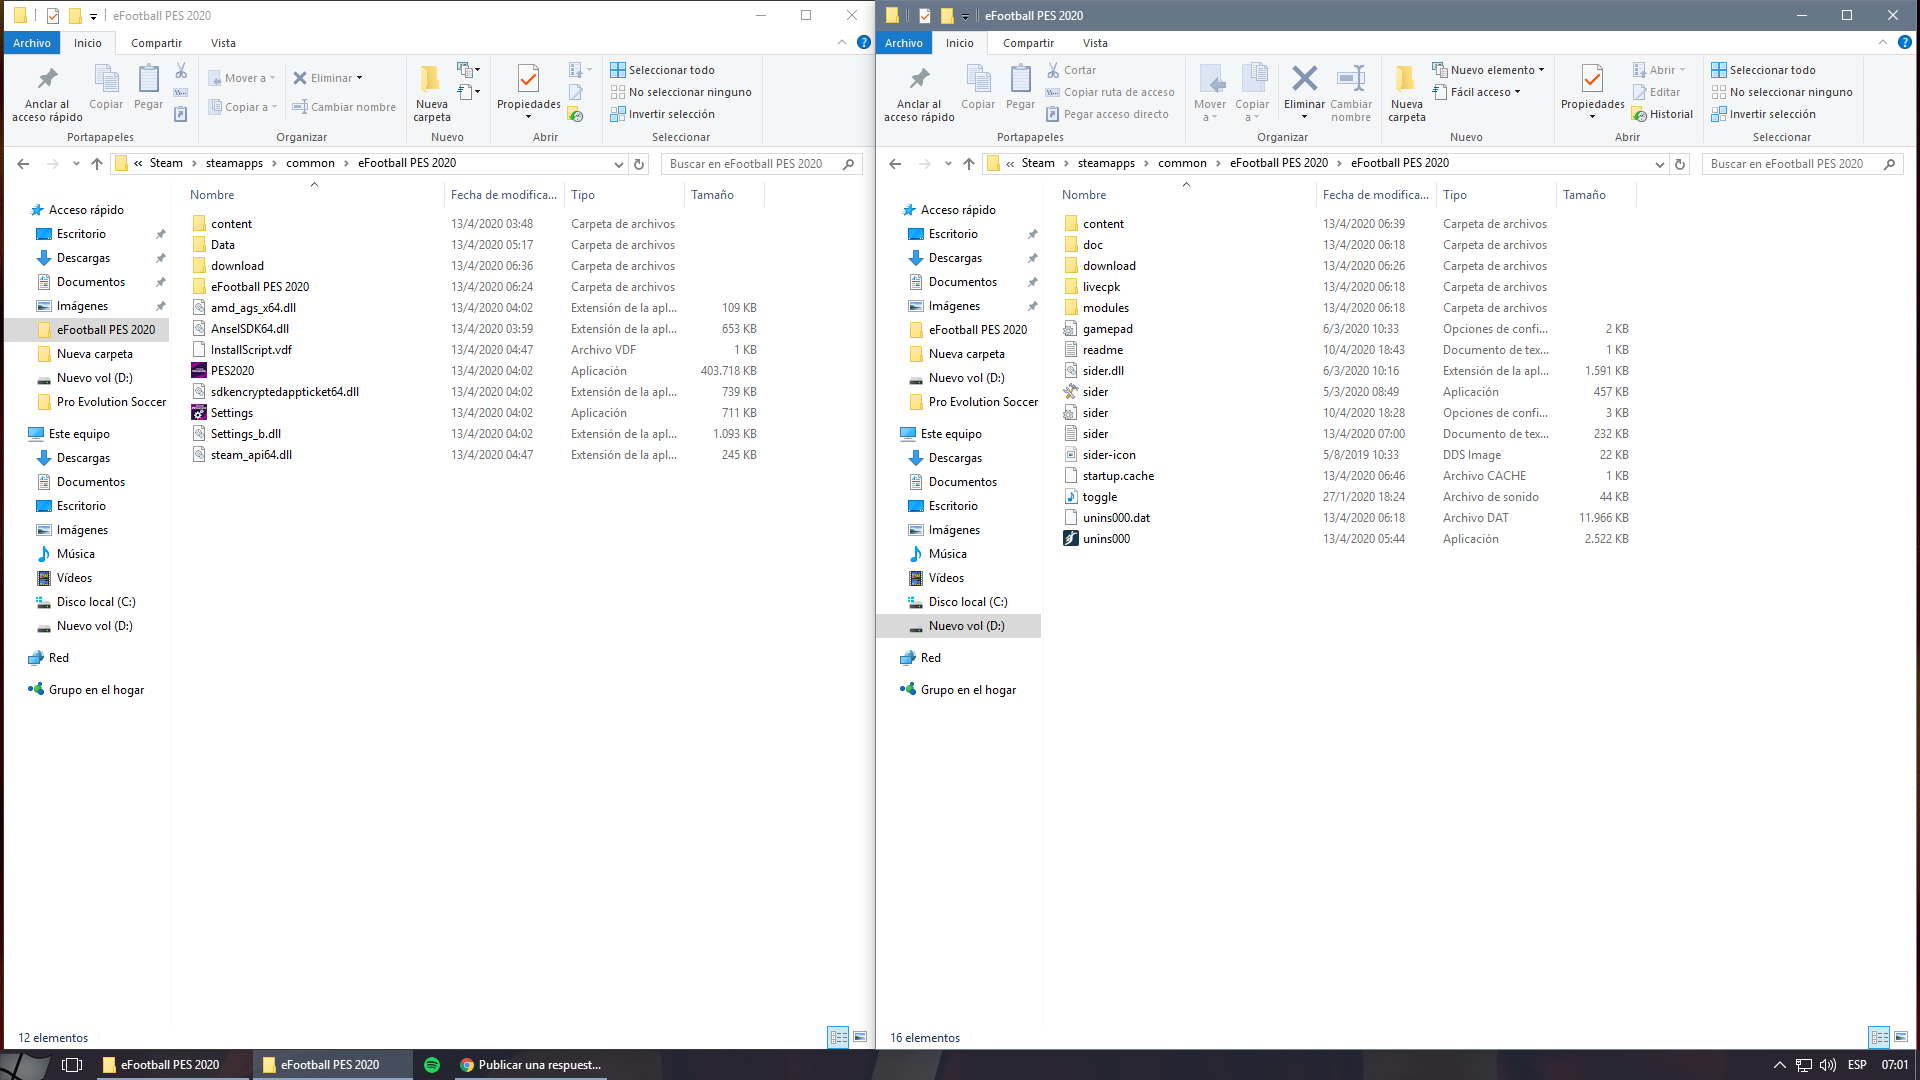The image size is (1920, 1080).
Task: Click Cambiar nombre icon in right window
Action: [1350, 79]
